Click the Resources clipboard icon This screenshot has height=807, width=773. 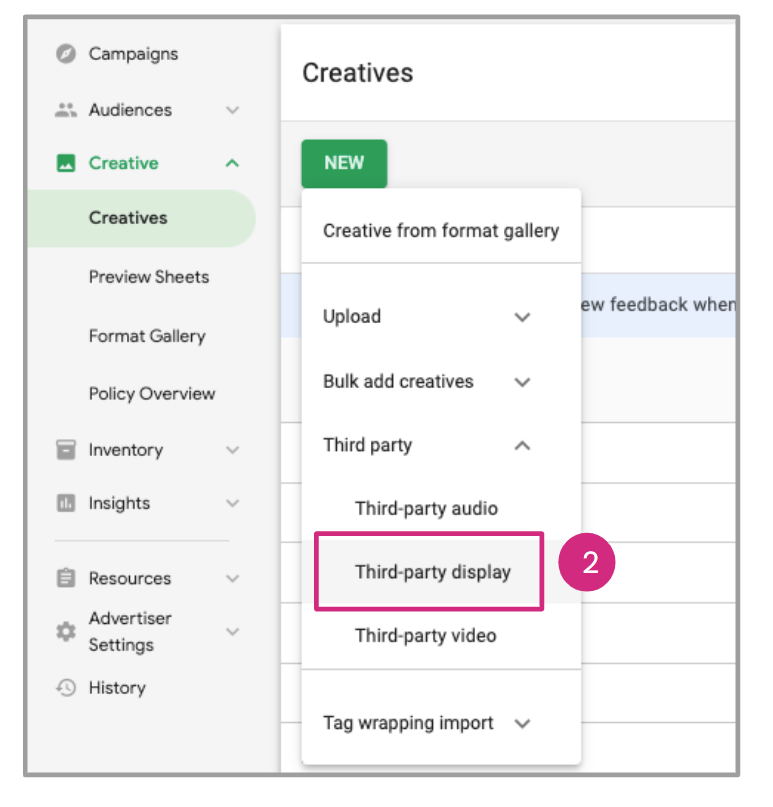click(x=66, y=579)
